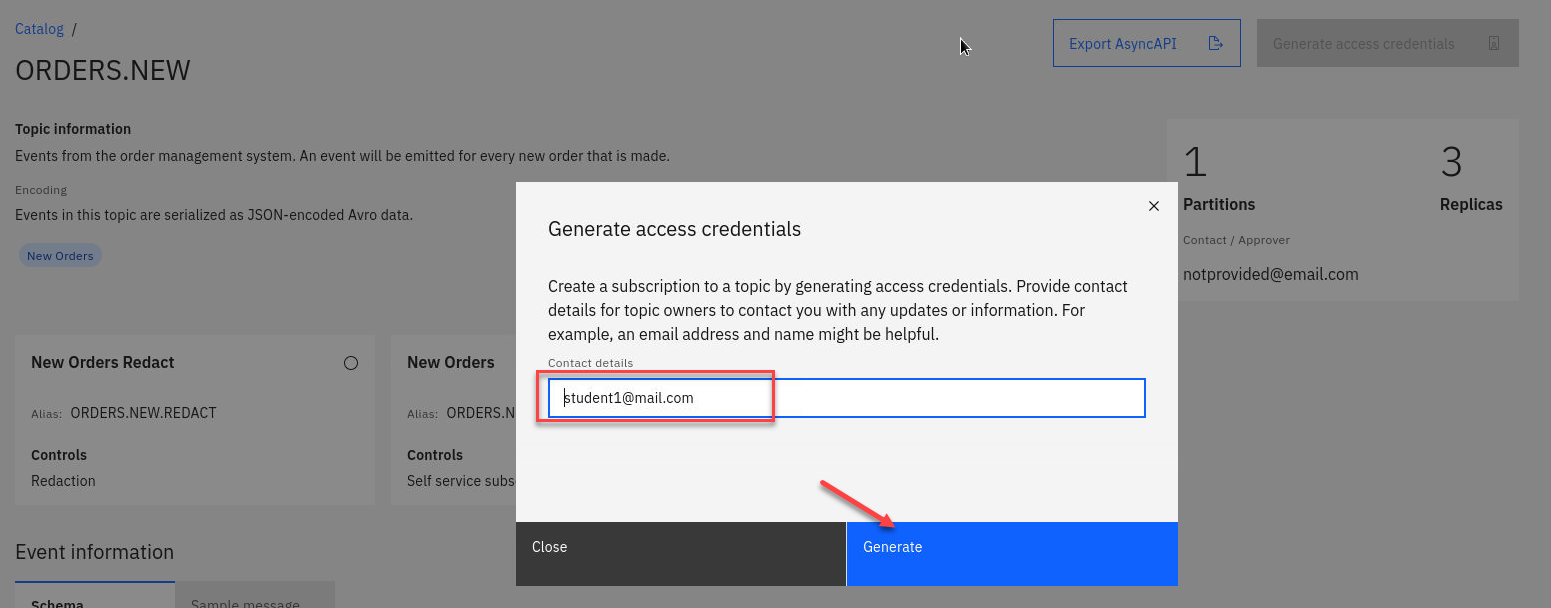Click the Event information section heading
The image size is (1551, 608).
(95, 552)
